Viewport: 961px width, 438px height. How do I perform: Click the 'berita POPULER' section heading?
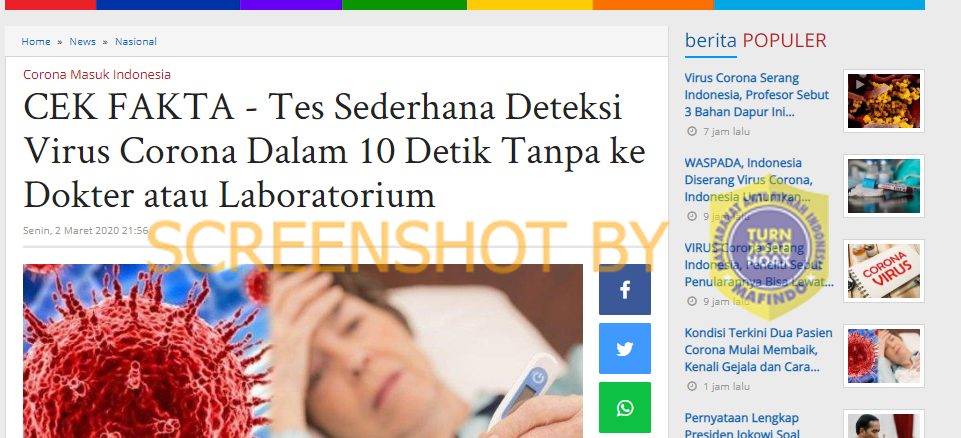pos(756,40)
